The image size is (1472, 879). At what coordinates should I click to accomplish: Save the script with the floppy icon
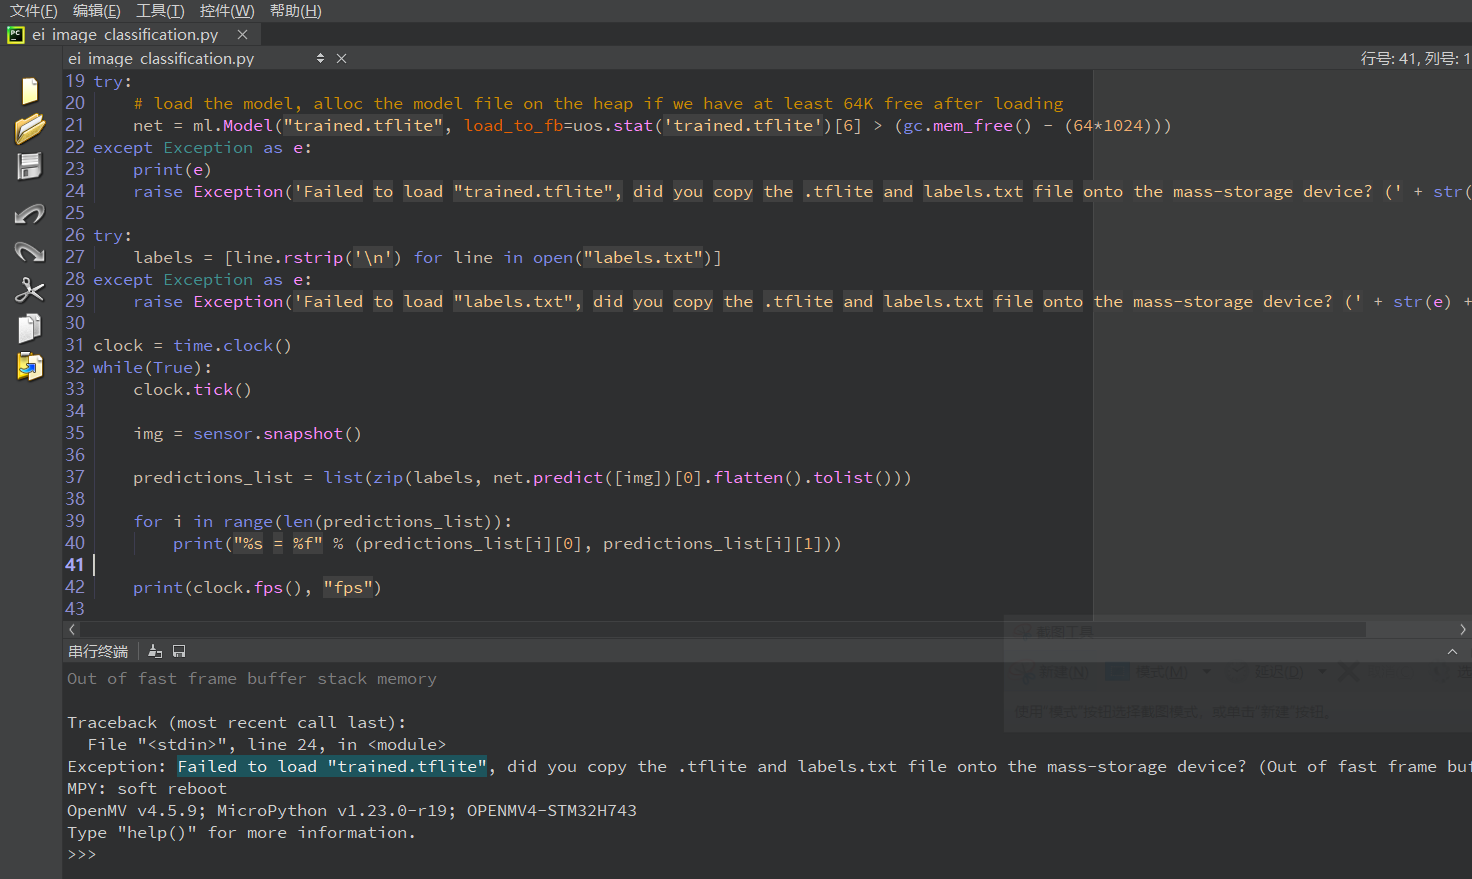(30, 166)
